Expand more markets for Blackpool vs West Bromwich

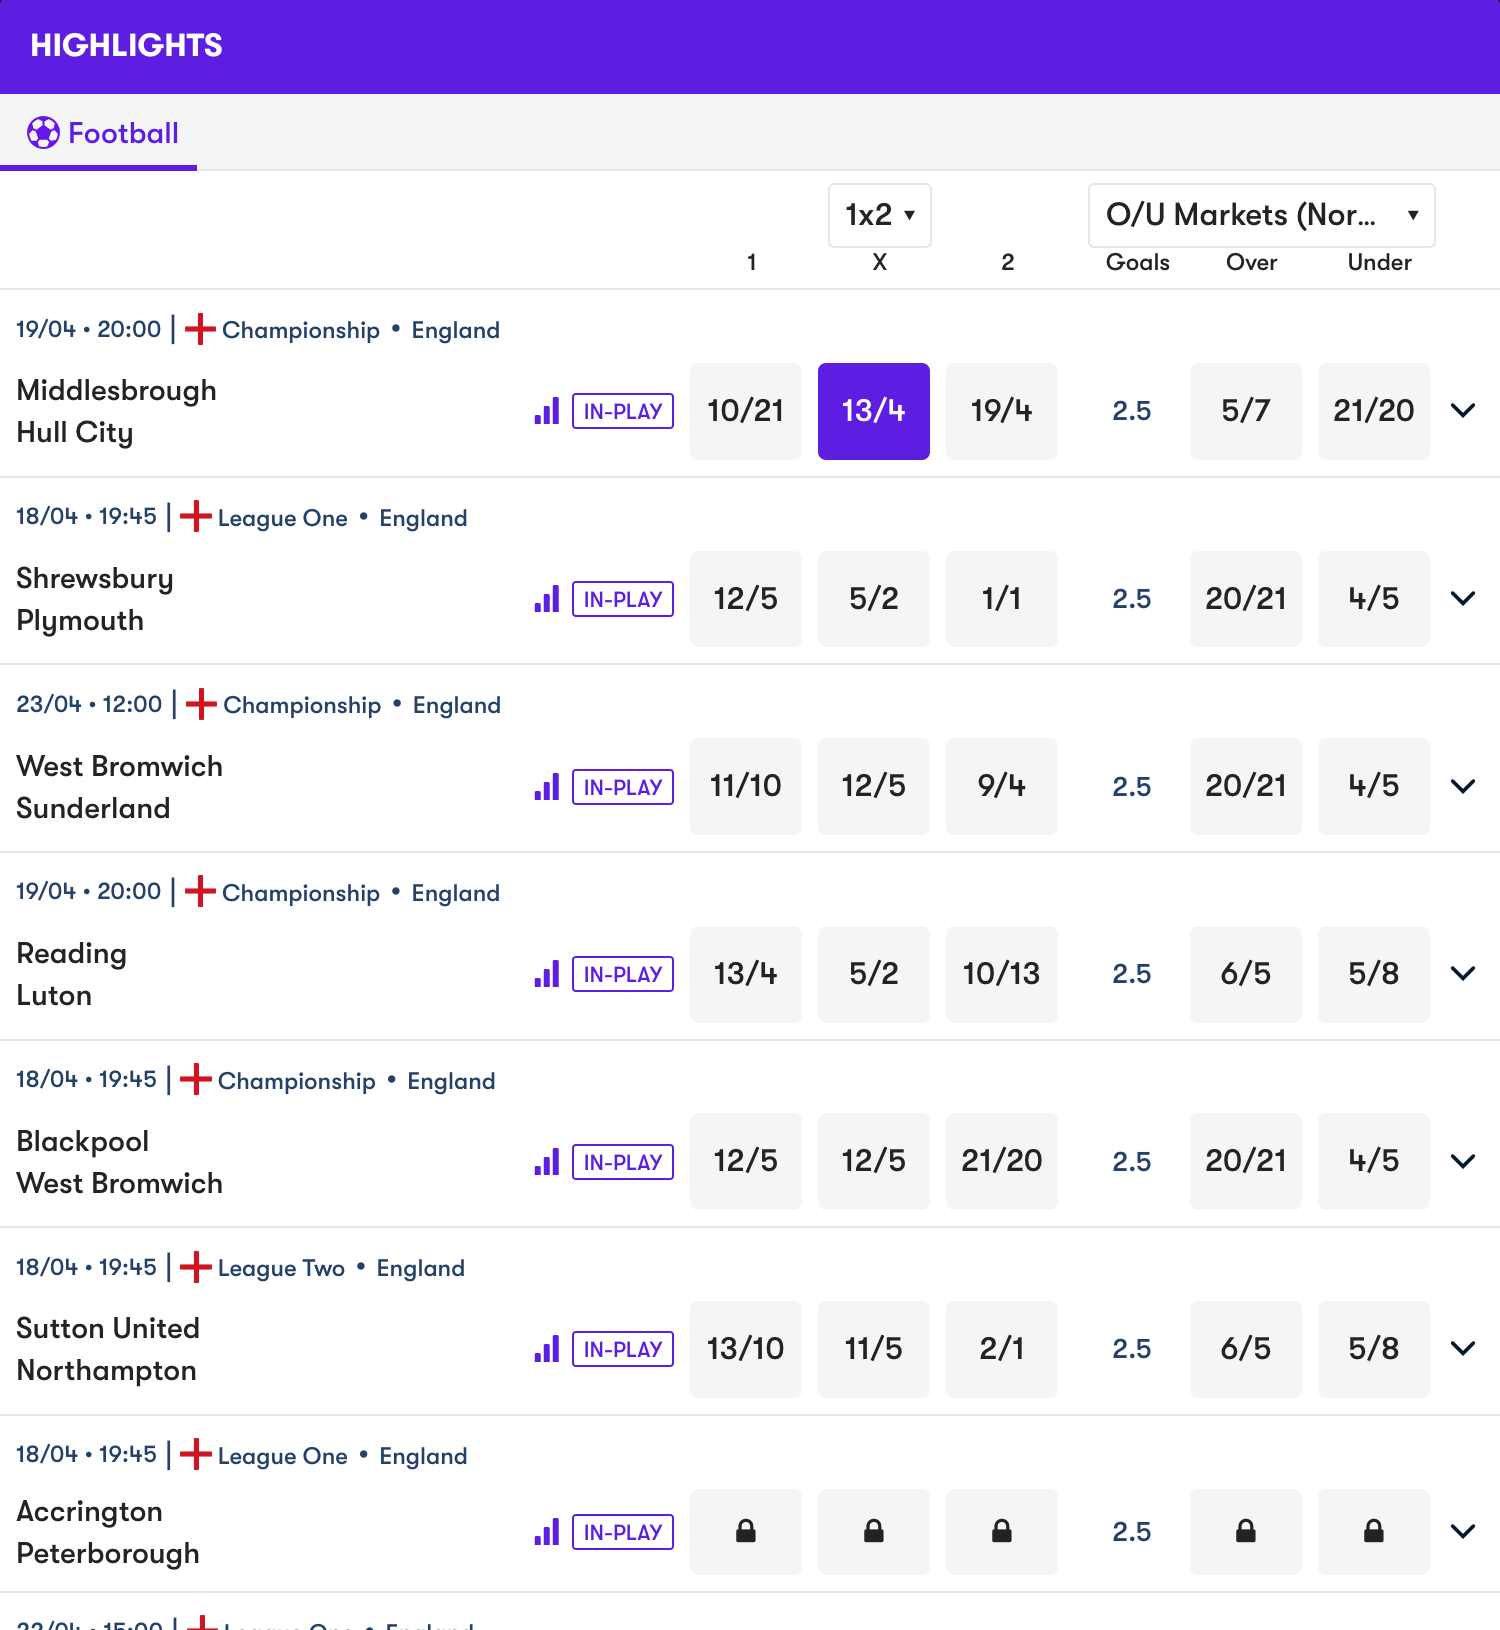(1463, 1162)
